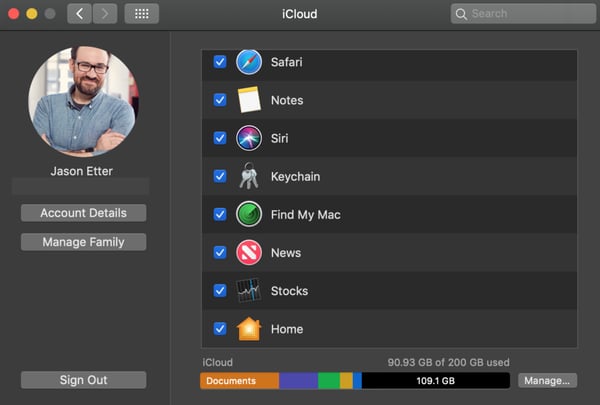Click the Siri label text
This screenshot has width=600, height=405.
[x=280, y=138]
